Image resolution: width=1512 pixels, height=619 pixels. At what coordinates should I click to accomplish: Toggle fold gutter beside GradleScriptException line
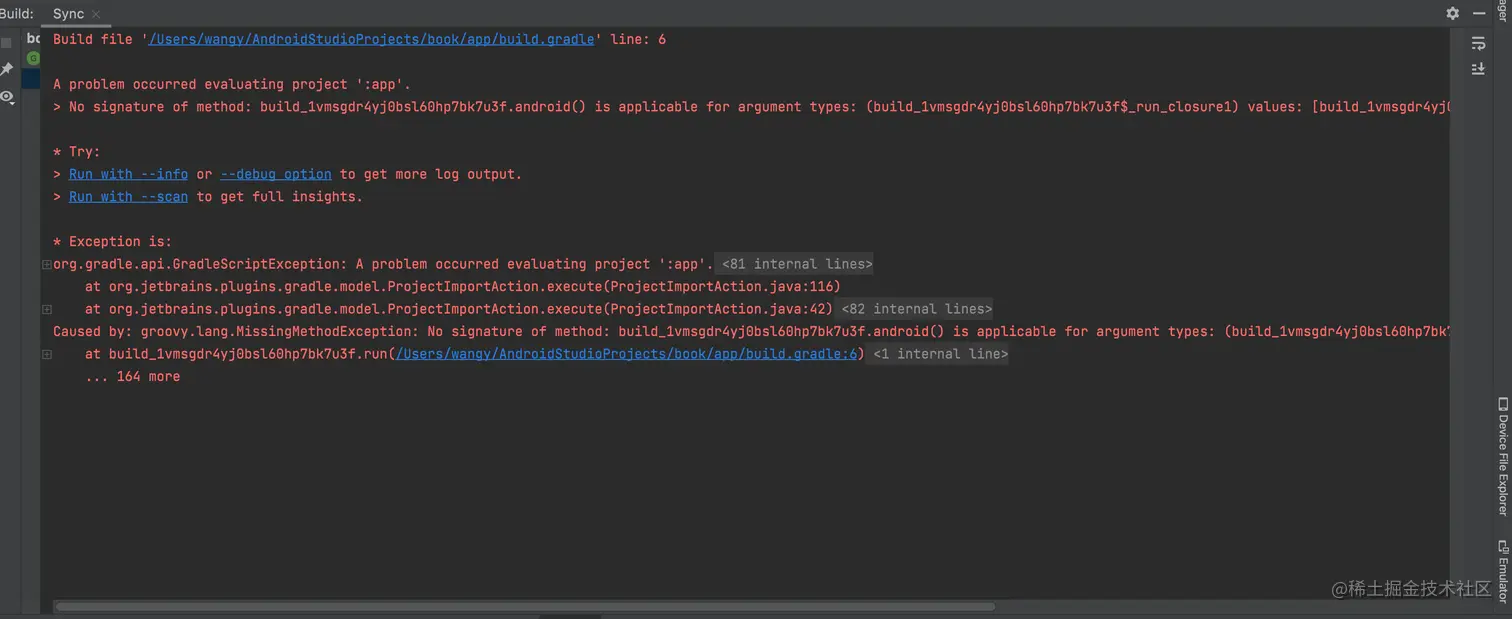click(47, 264)
